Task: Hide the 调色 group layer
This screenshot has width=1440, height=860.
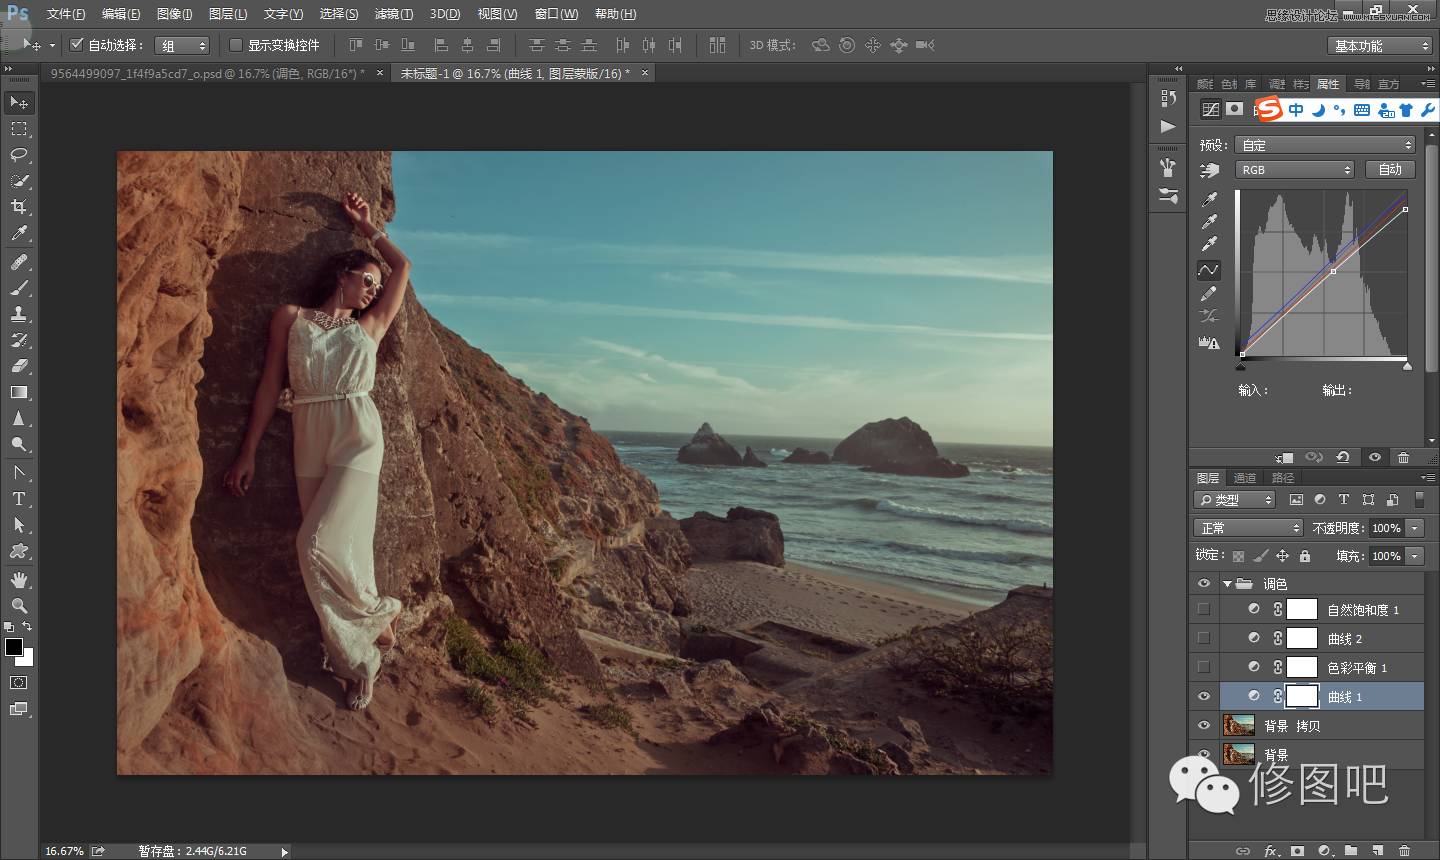Action: pyautogui.click(x=1203, y=584)
